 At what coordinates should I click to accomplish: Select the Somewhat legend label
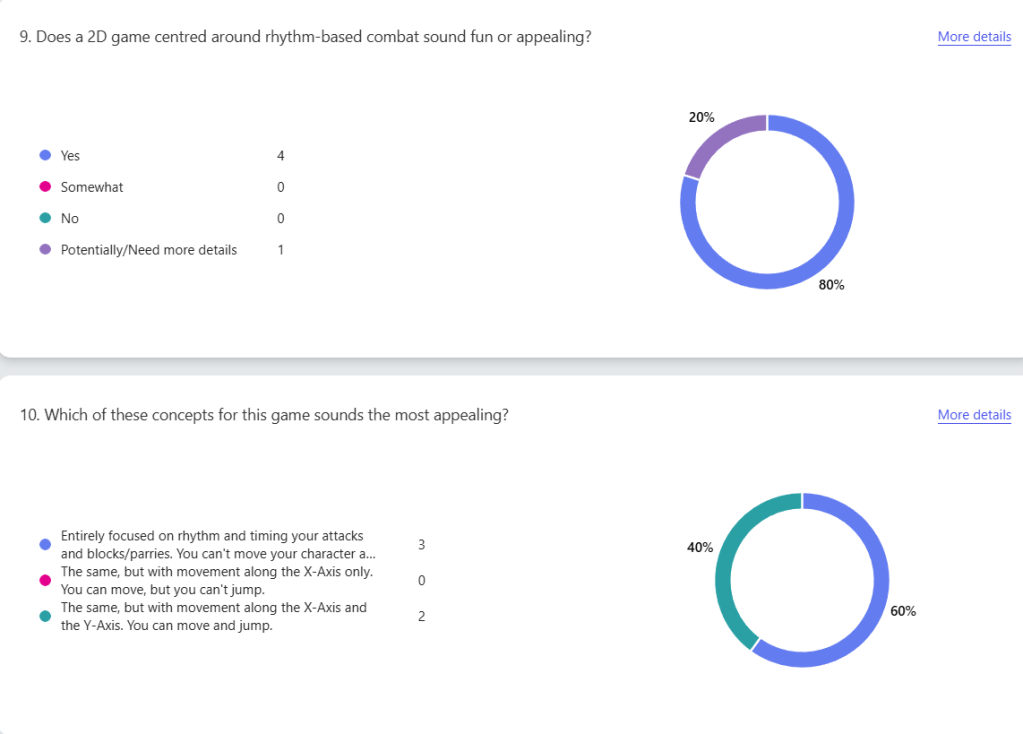click(x=92, y=187)
